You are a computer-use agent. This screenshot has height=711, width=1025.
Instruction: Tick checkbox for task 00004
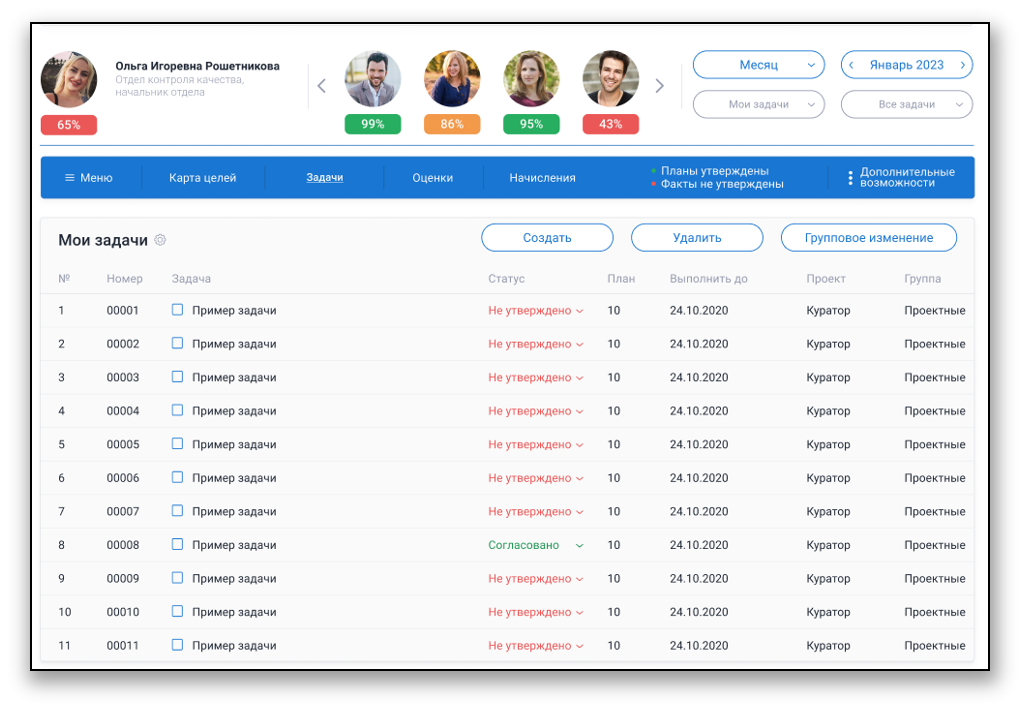click(x=177, y=410)
